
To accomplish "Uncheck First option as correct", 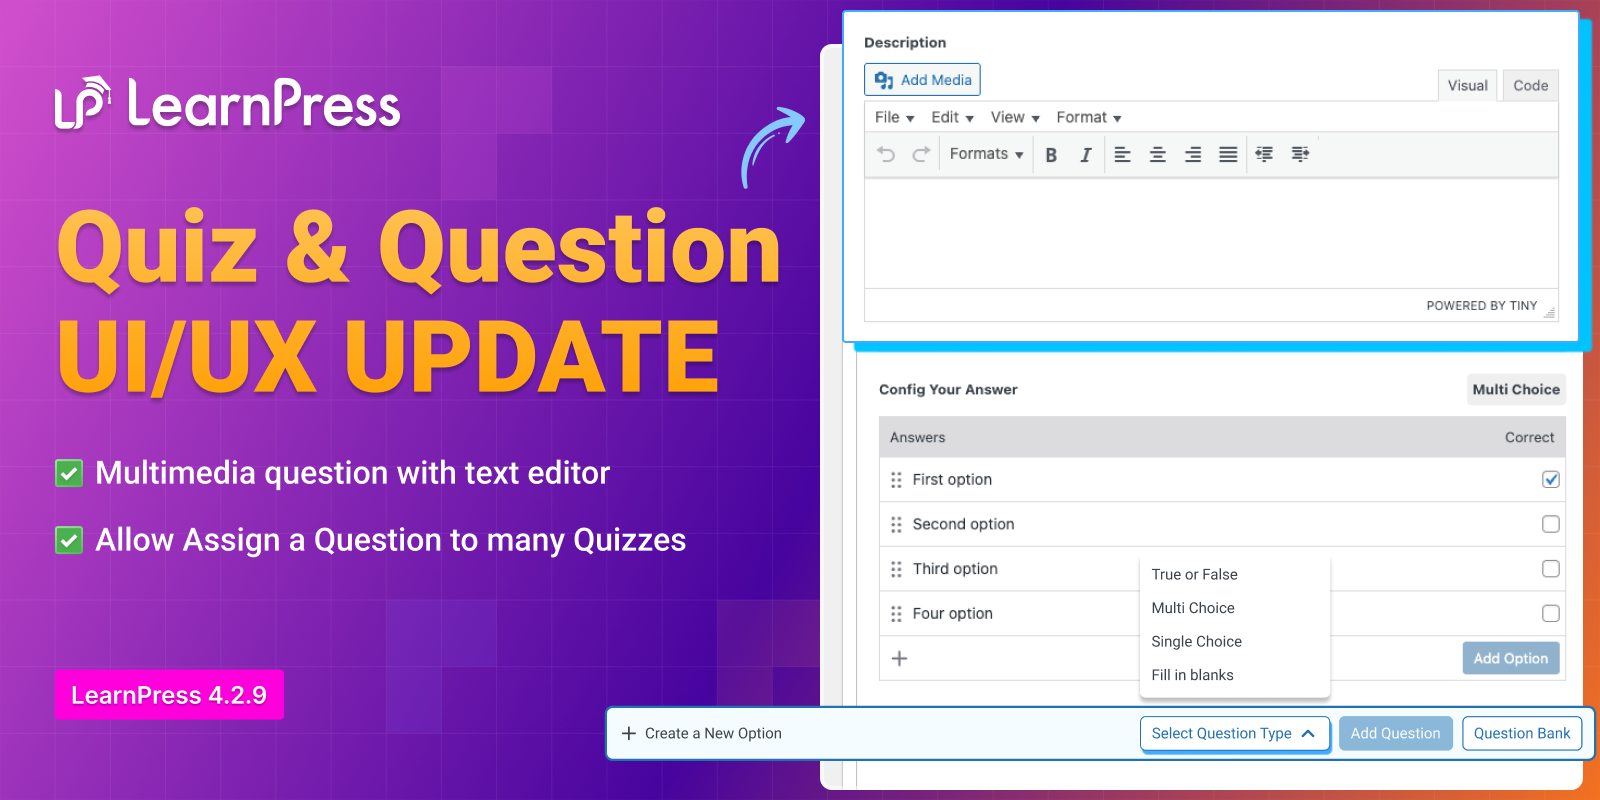I will click(1550, 479).
